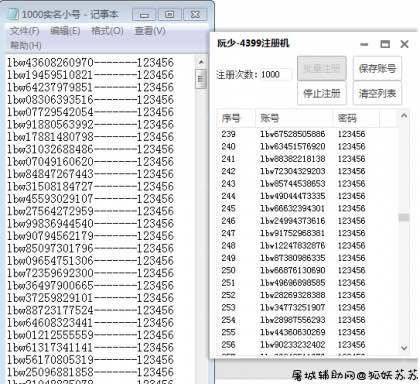420x384 pixels.
Task: Click Notepad line lbw61317341141
Action: tap(90, 347)
